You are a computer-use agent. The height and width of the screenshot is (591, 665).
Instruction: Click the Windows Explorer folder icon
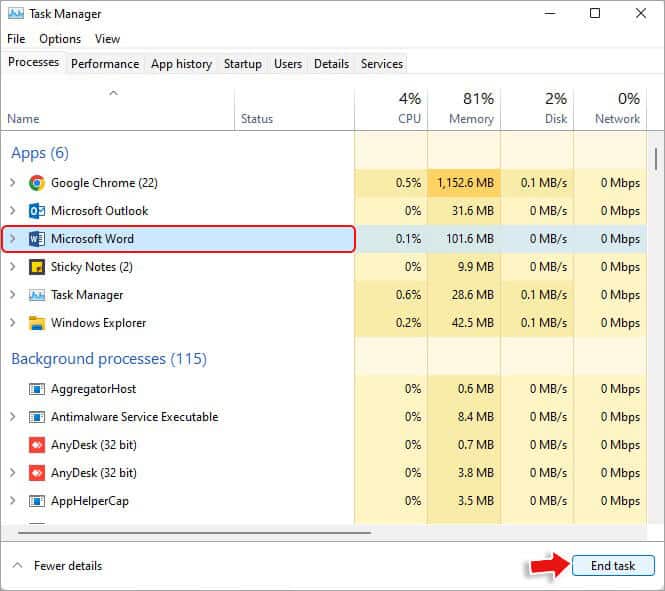tap(37, 323)
